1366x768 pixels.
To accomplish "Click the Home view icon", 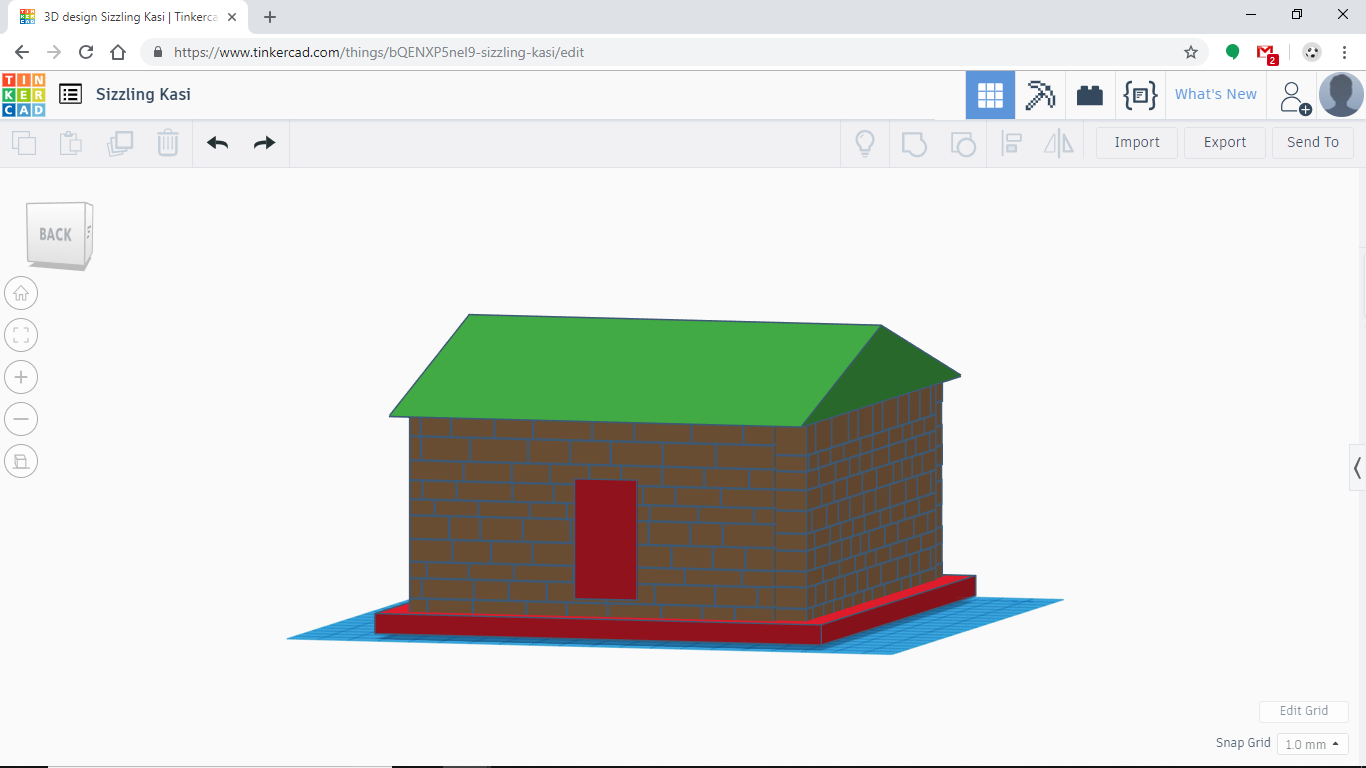I will pos(20,292).
